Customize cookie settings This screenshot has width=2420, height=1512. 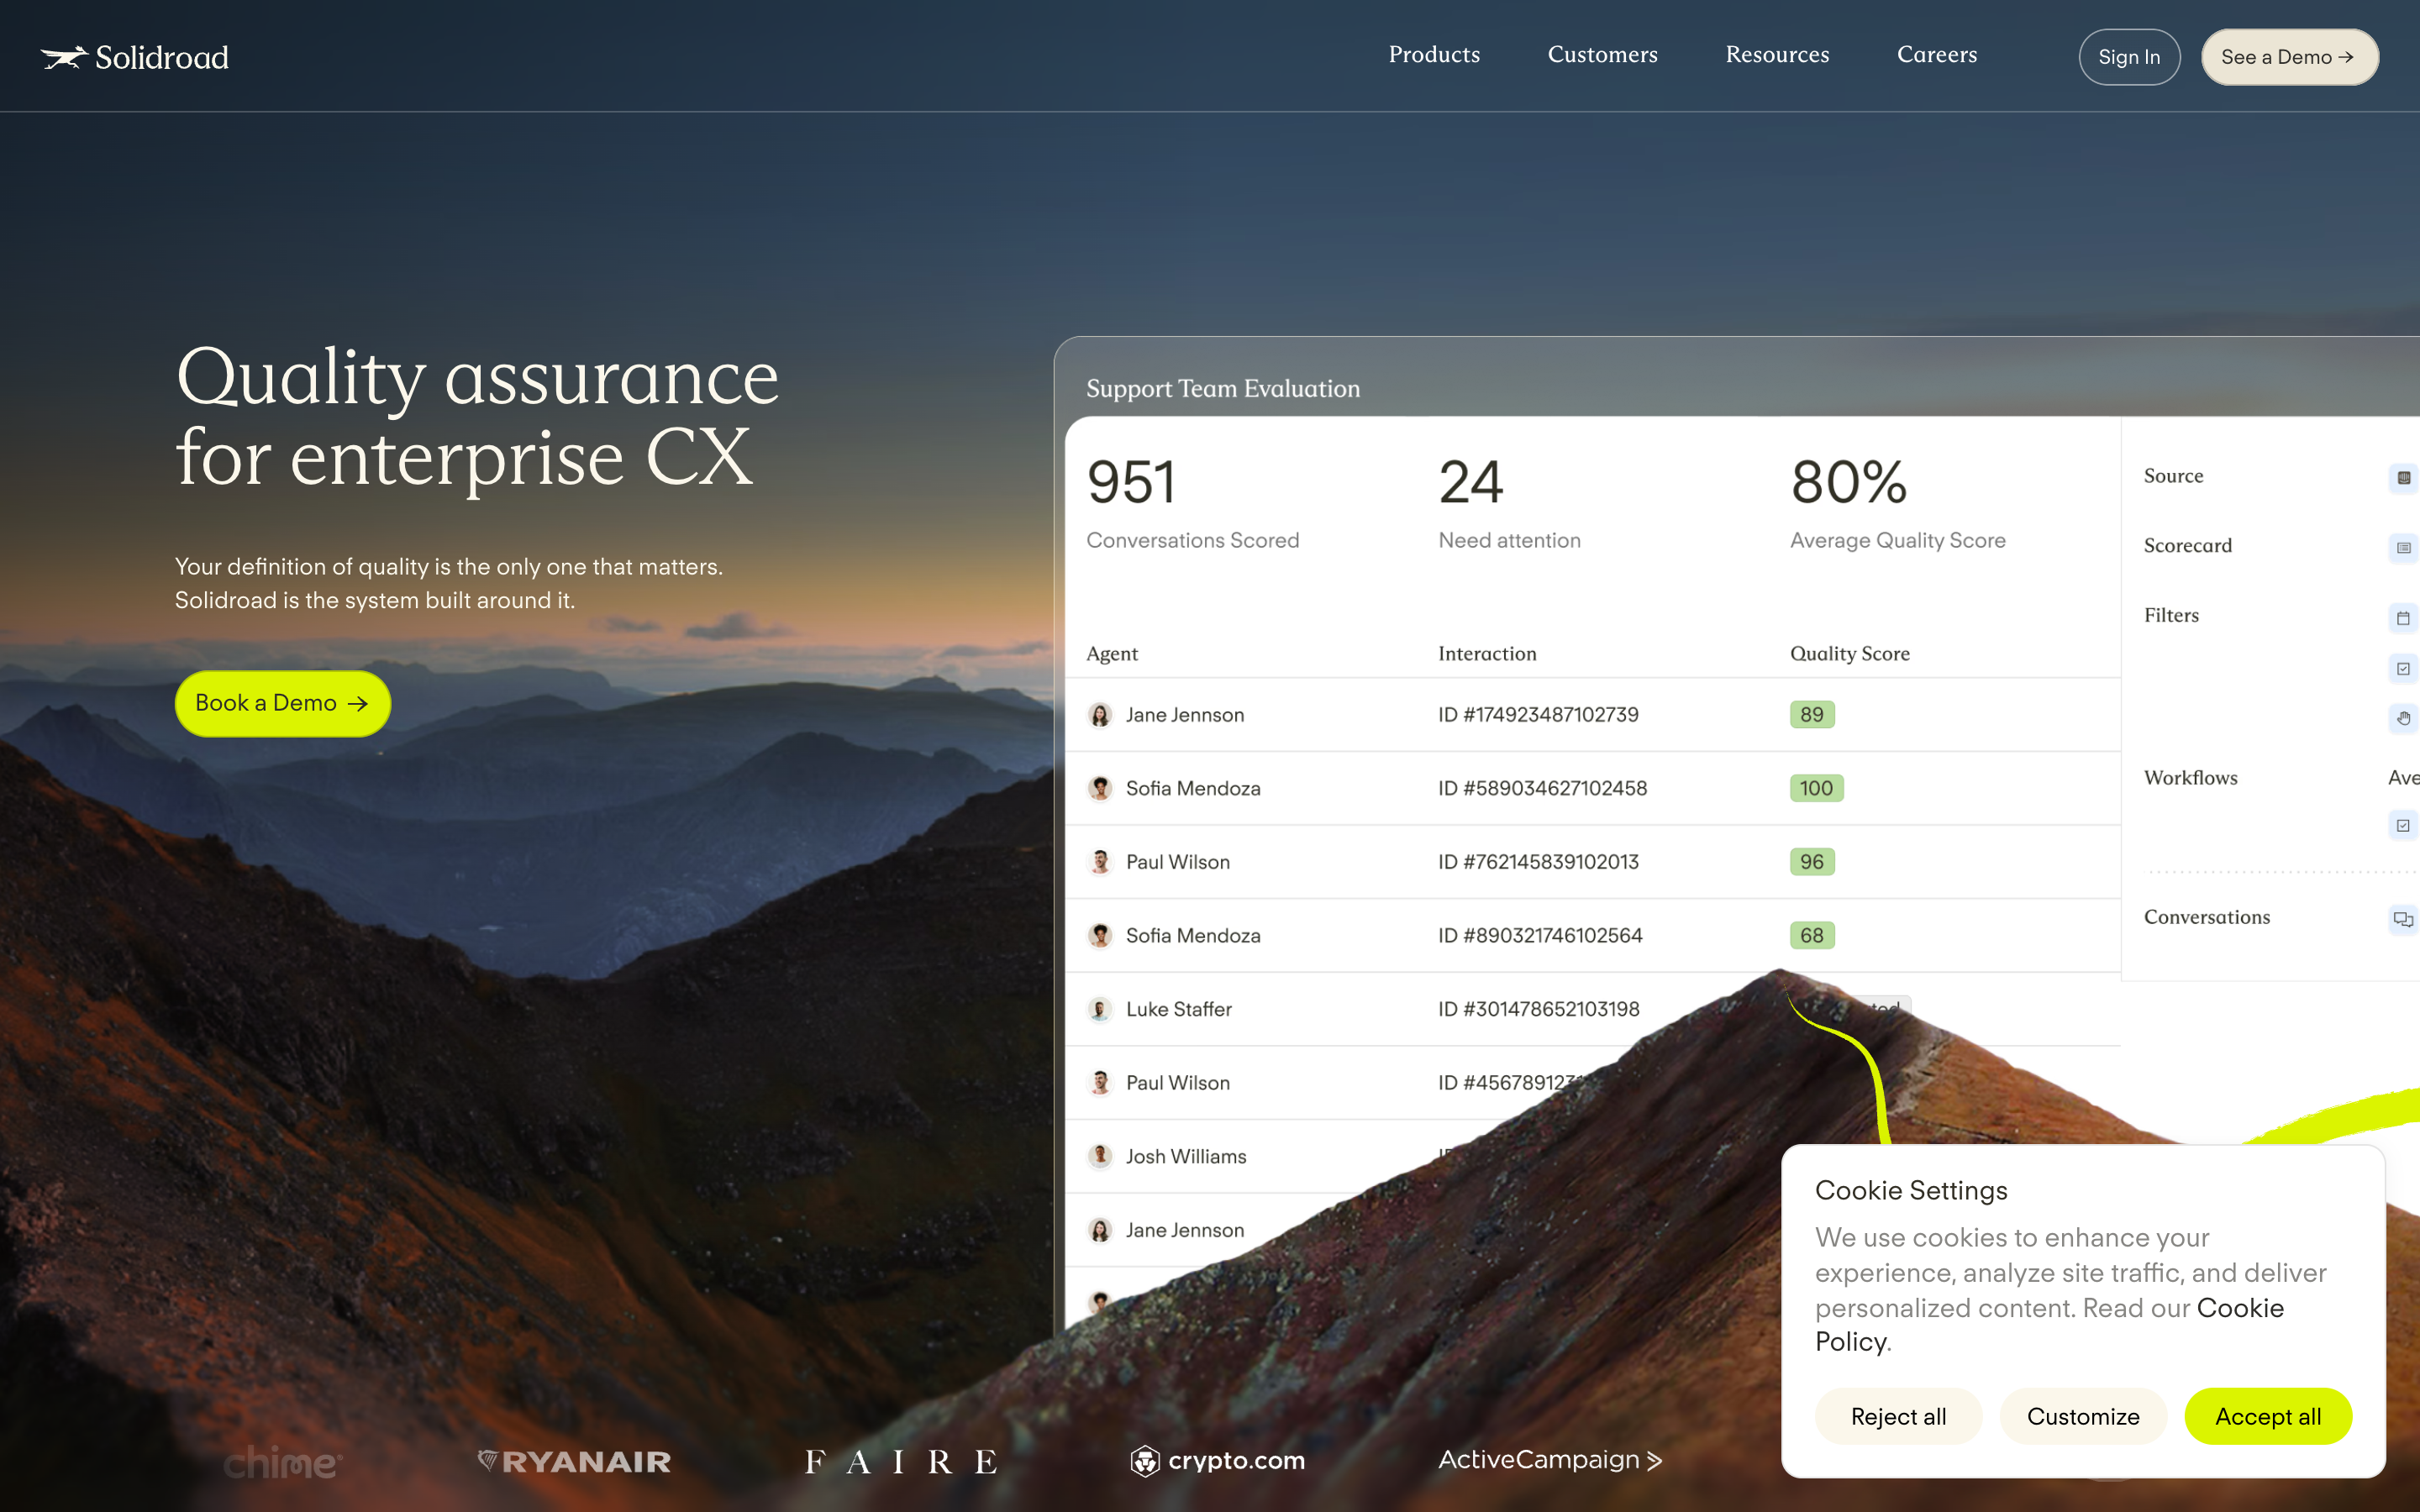point(2083,1416)
